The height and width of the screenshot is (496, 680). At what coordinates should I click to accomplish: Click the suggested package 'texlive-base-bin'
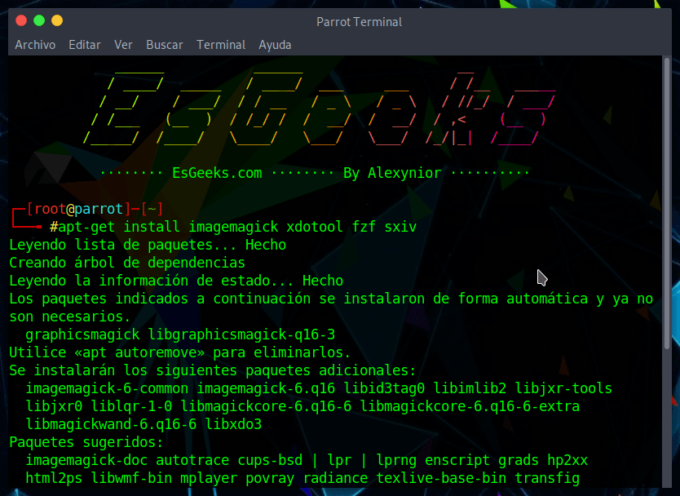(x=441, y=478)
